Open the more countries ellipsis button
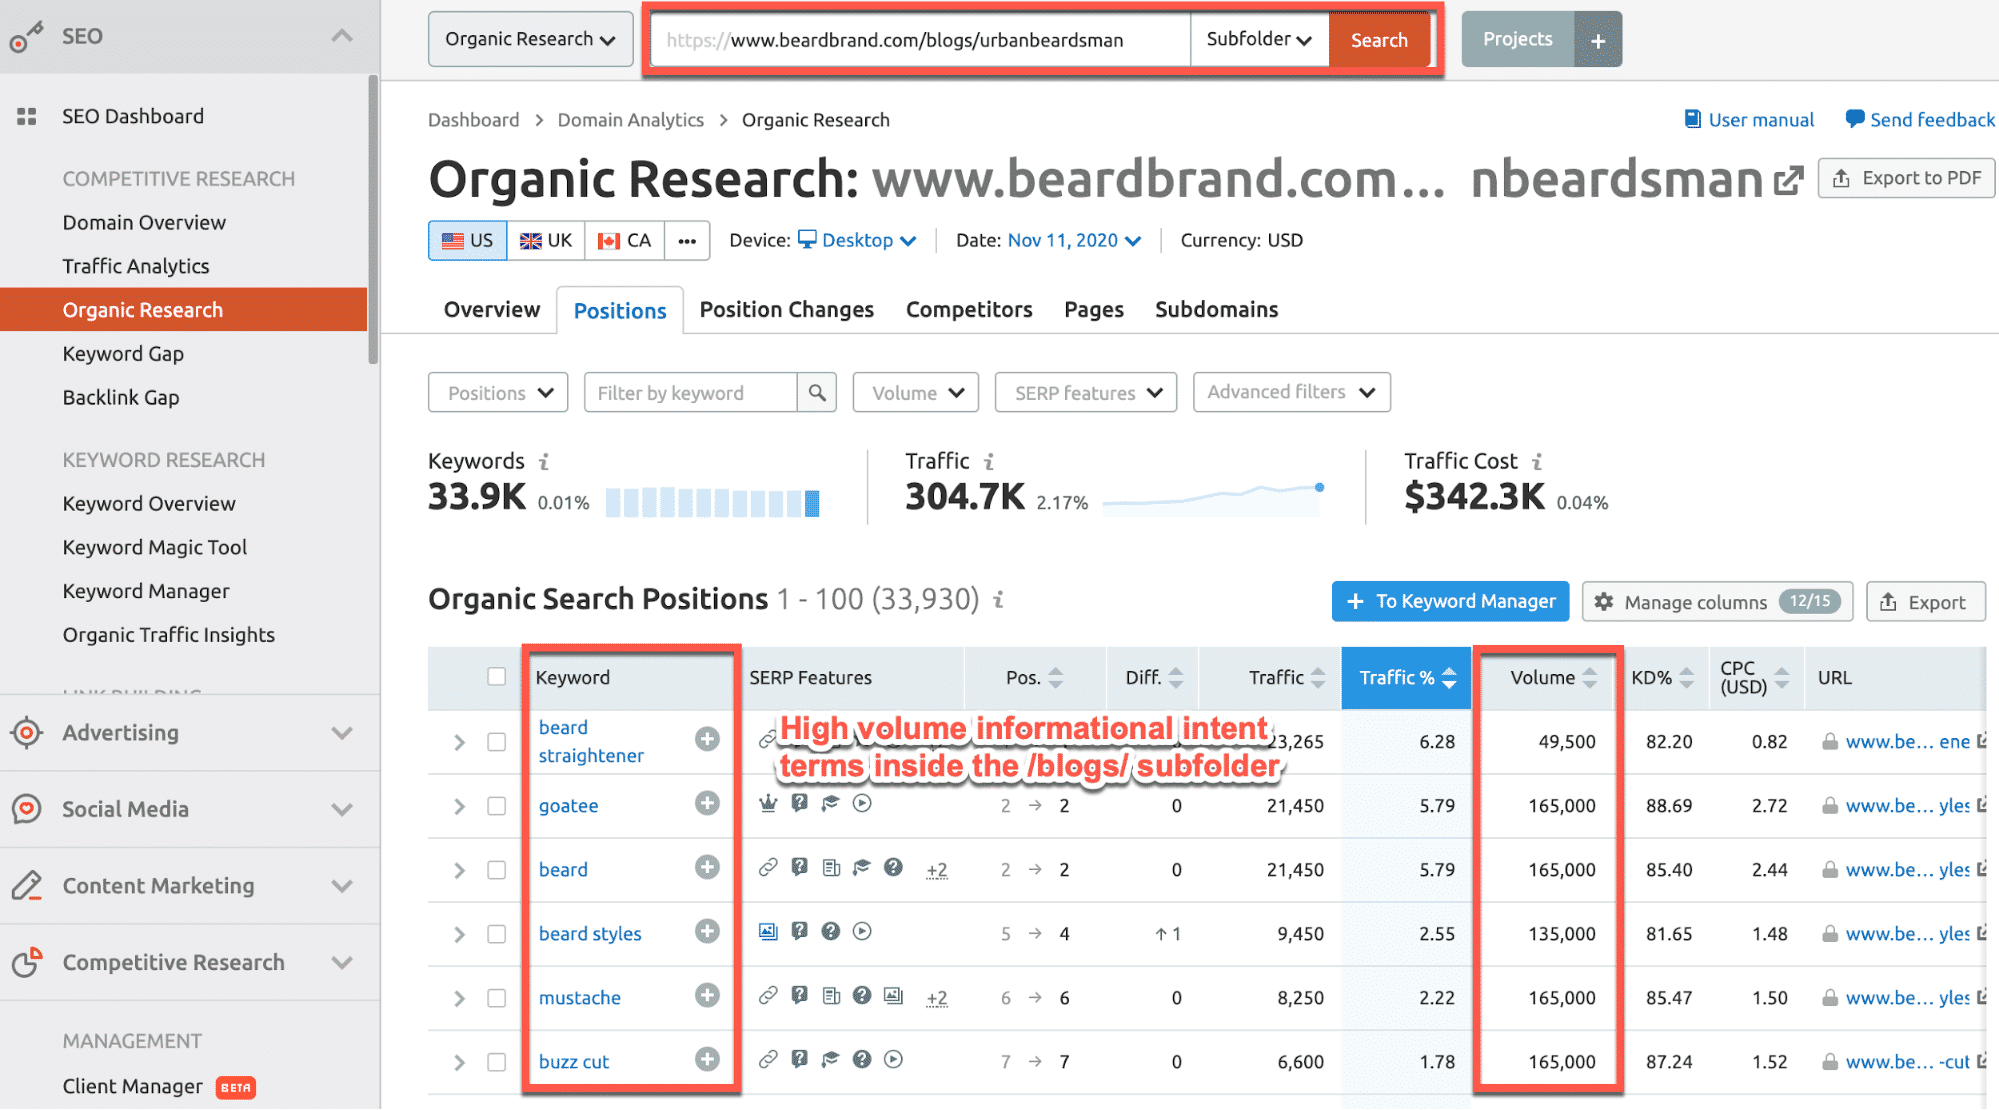 click(x=687, y=241)
